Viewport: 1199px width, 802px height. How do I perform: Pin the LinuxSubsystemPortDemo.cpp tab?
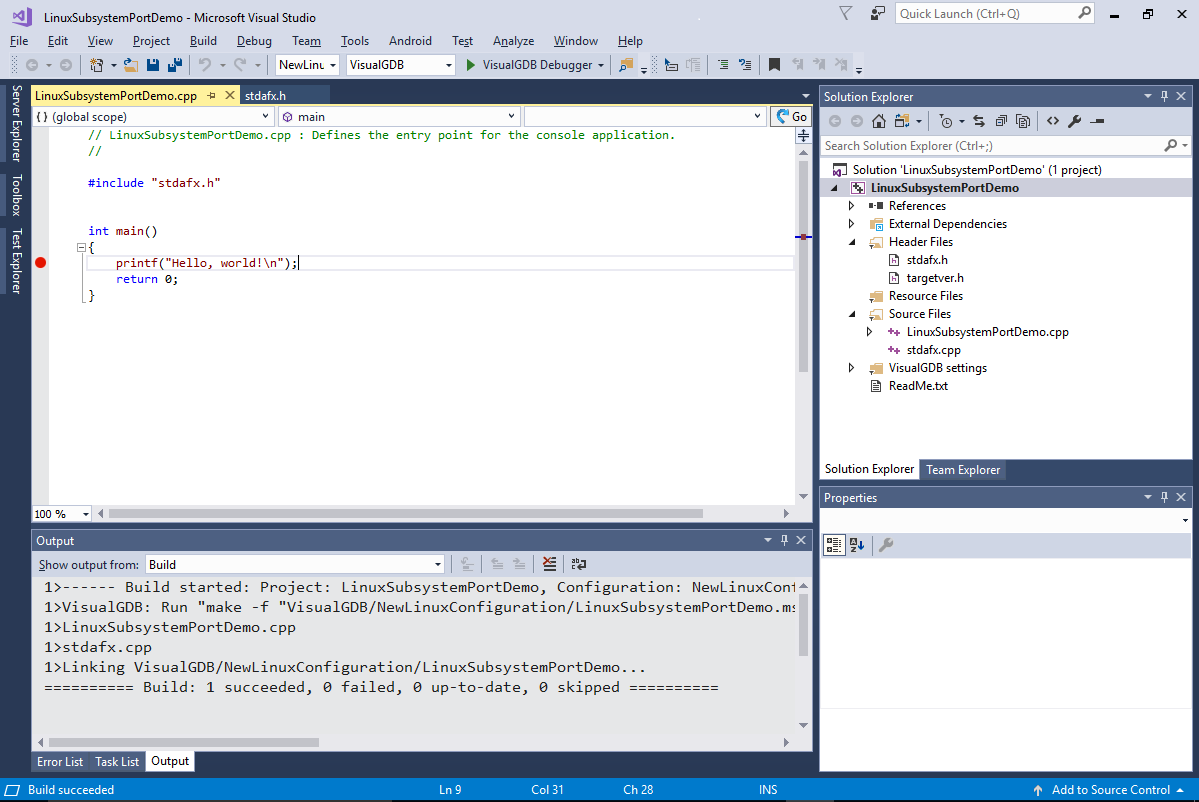(x=211, y=96)
